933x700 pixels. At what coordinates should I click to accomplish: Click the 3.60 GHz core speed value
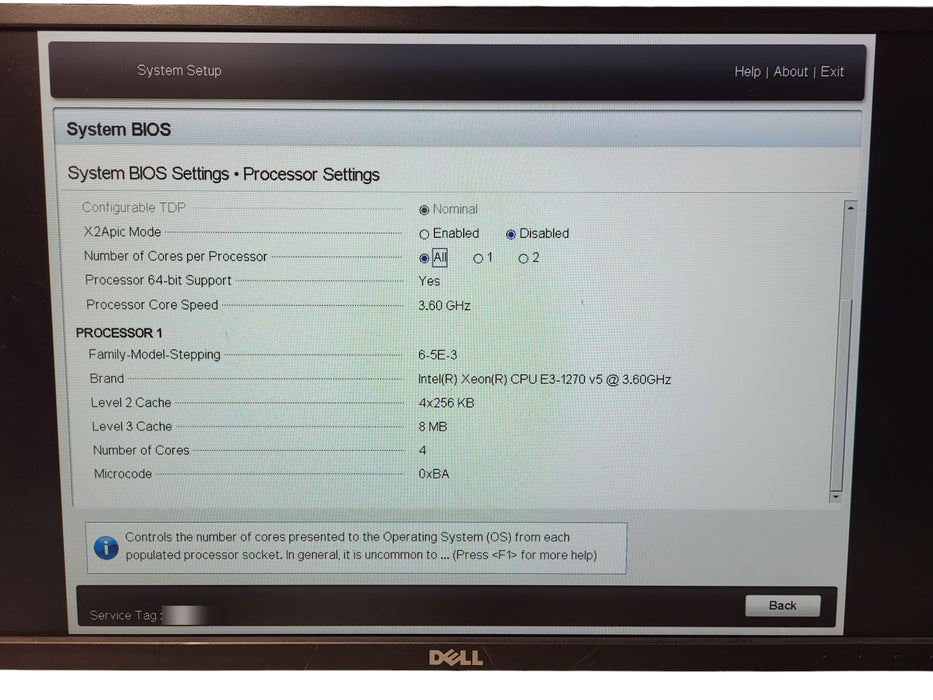tap(444, 305)
